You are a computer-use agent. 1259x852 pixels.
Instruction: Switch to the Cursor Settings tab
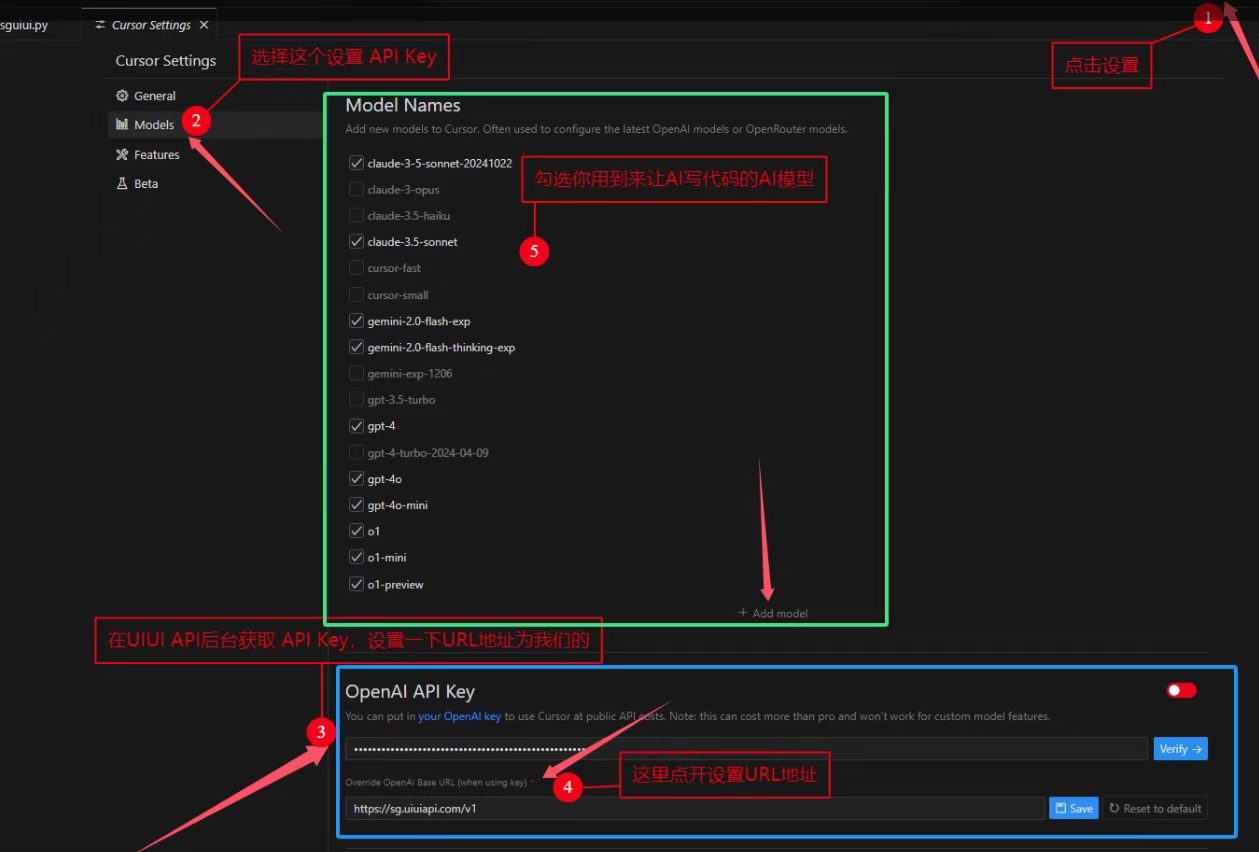click(150, 25)
